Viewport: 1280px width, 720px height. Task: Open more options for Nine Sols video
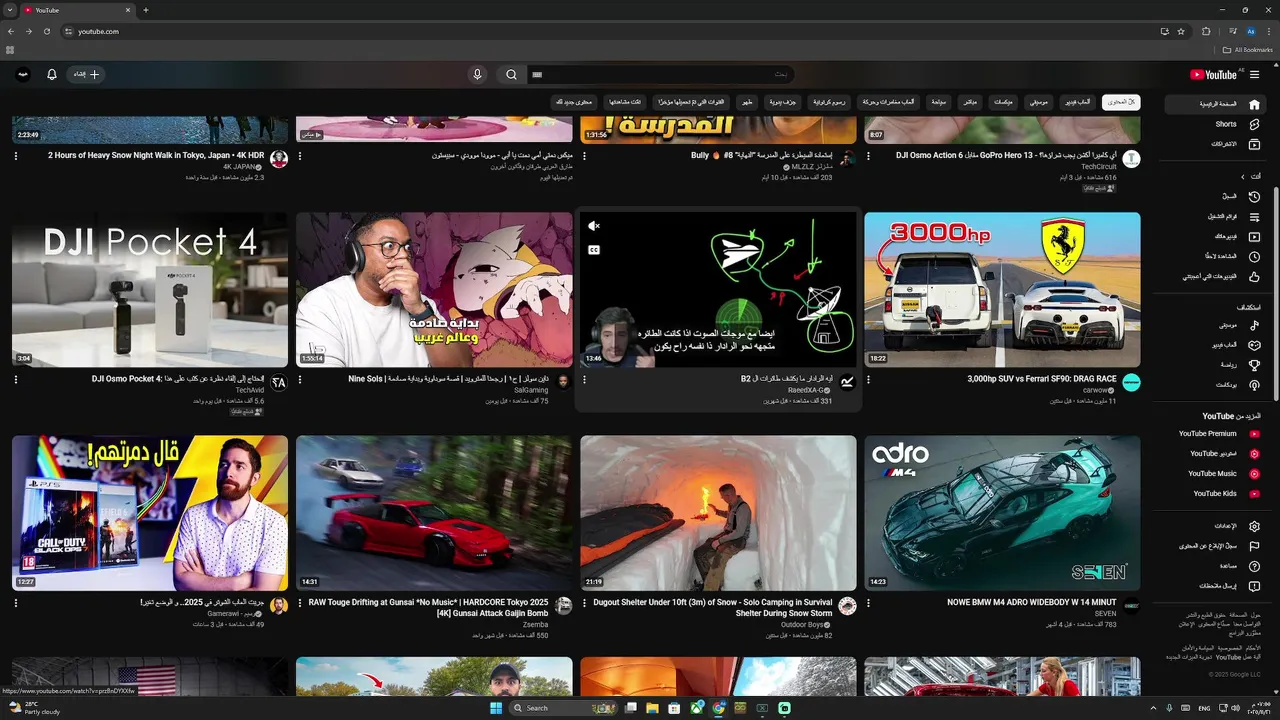300,380
